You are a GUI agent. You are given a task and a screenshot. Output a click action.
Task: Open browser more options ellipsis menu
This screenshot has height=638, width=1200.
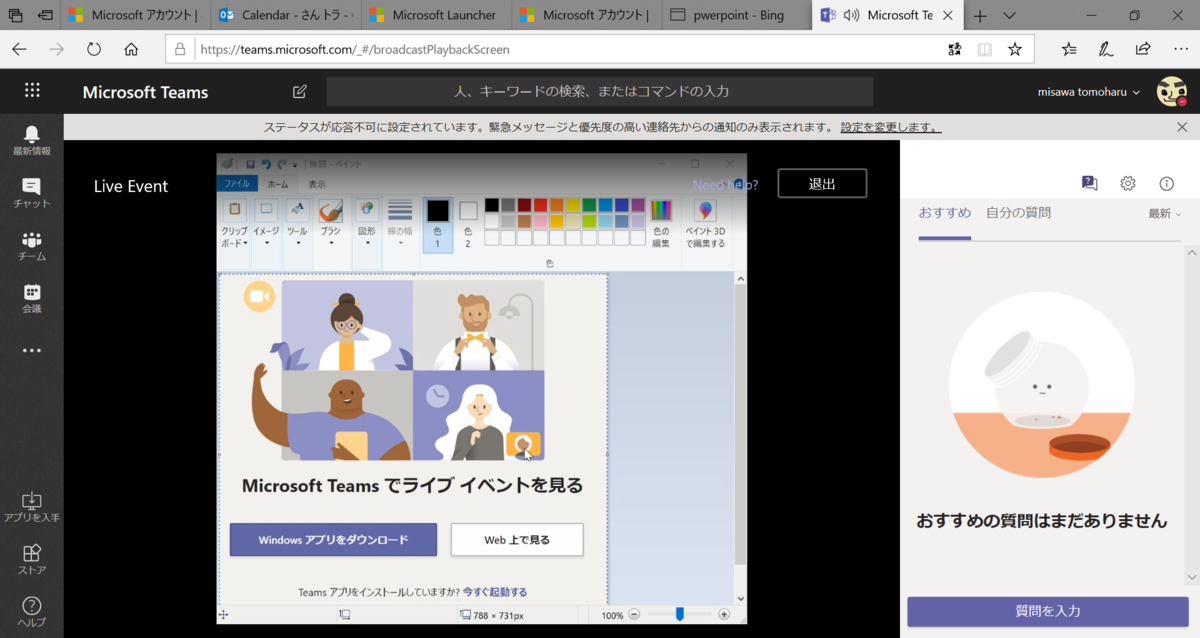click(x=1180, y=49)
